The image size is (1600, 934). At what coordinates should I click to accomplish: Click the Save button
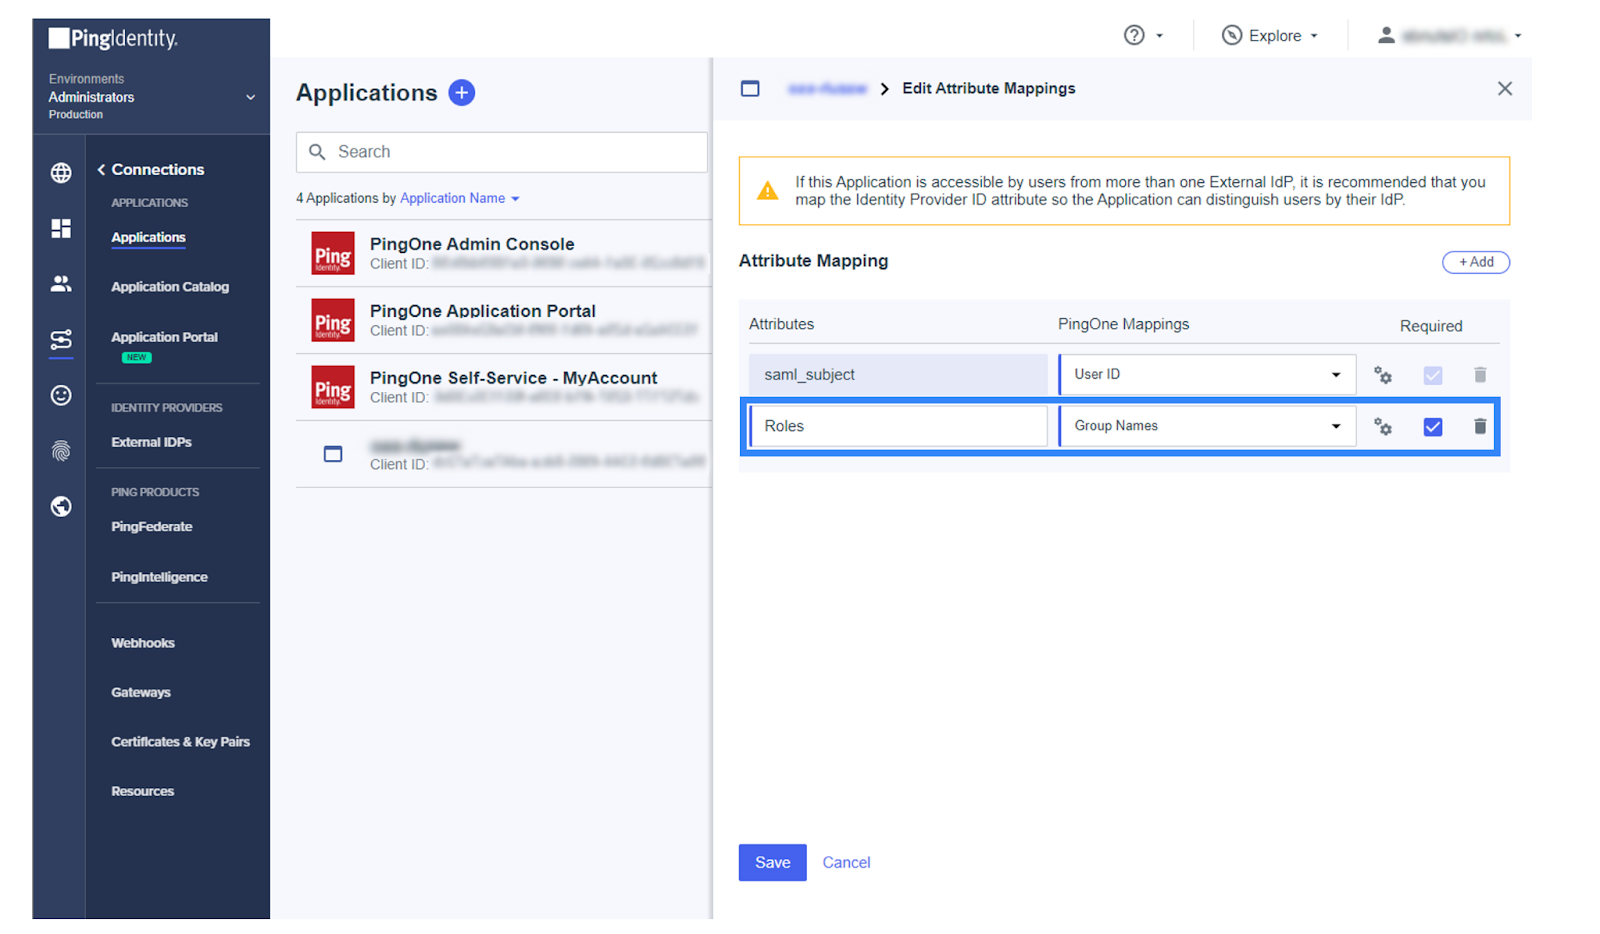click(x=772, y=863)
